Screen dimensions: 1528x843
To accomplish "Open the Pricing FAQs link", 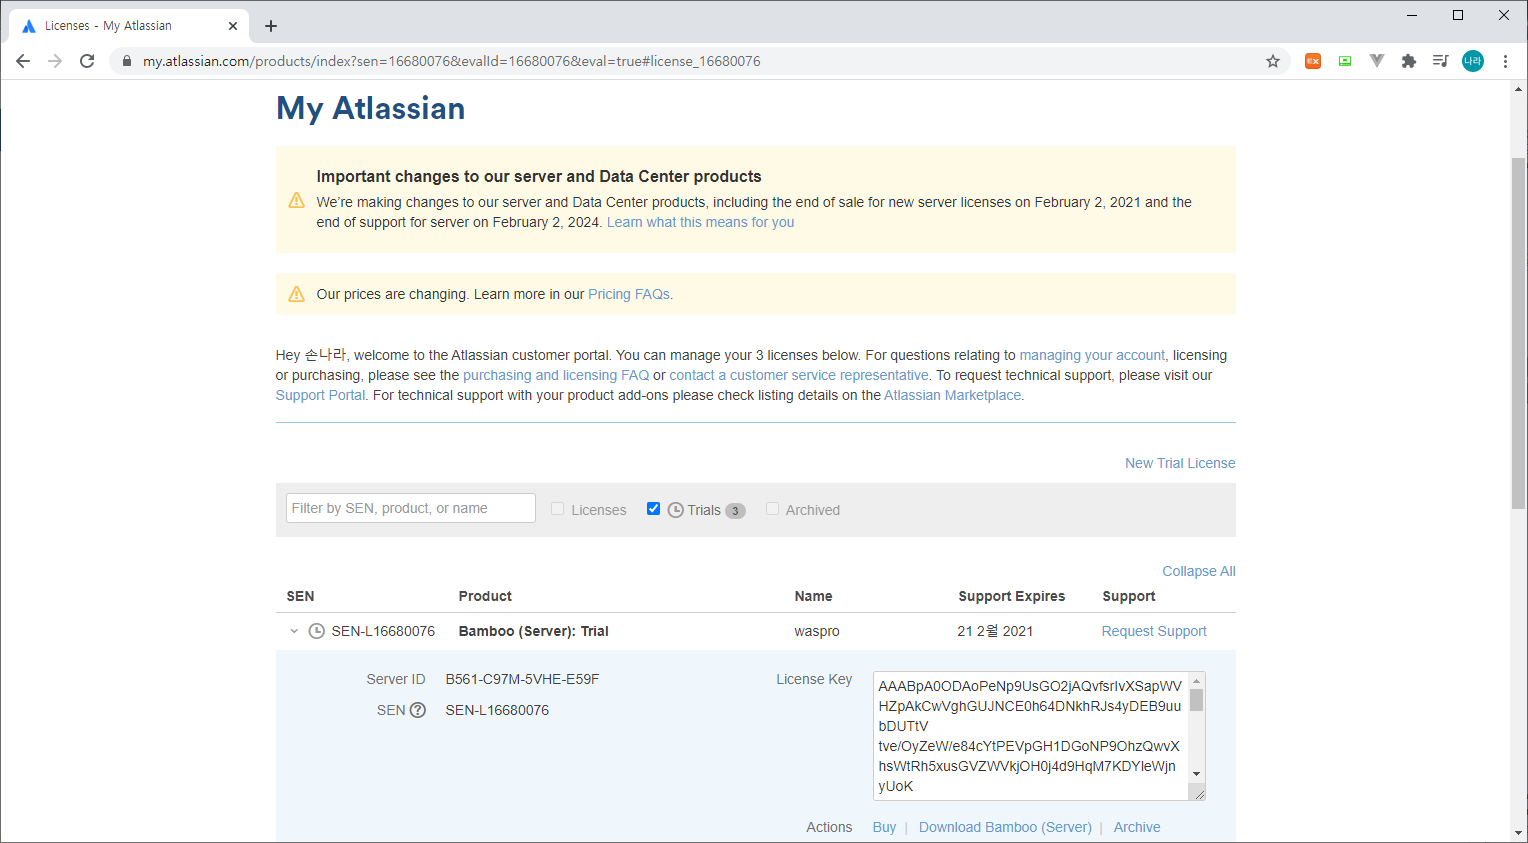I will [629, 294].
